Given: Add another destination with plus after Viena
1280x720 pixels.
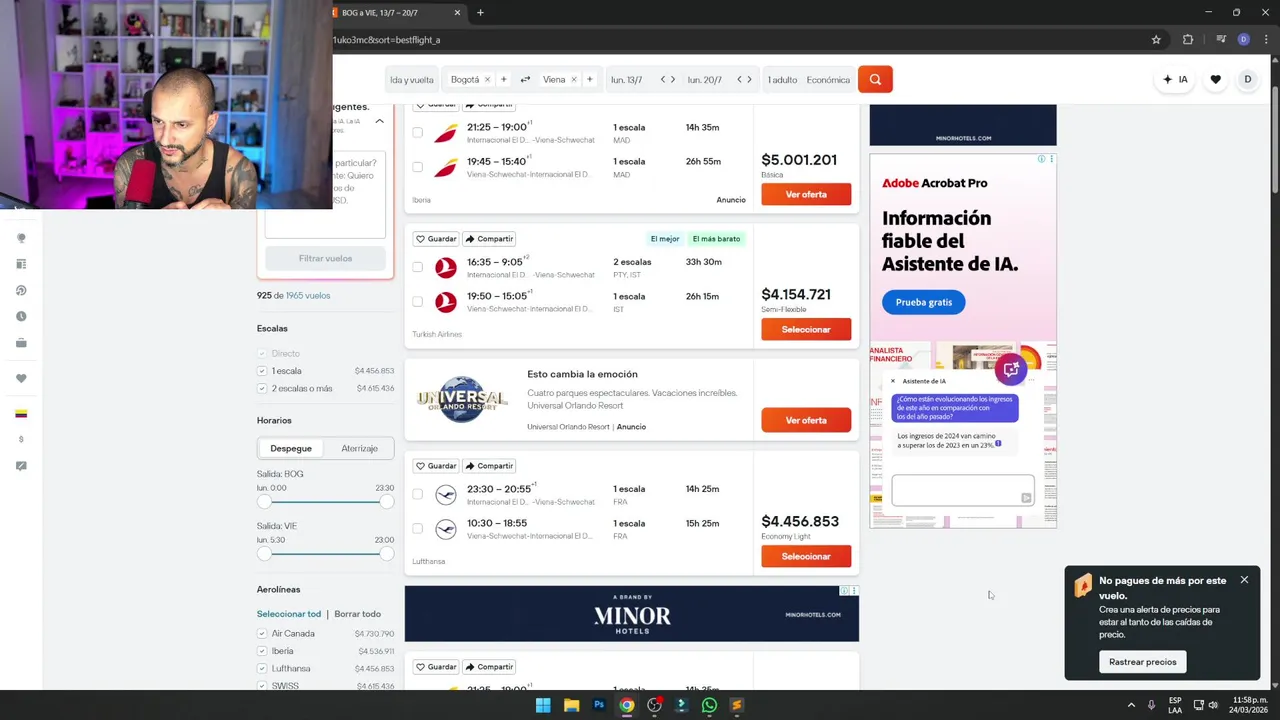Looking at the screenshot, I should click(x=590, y=80).
